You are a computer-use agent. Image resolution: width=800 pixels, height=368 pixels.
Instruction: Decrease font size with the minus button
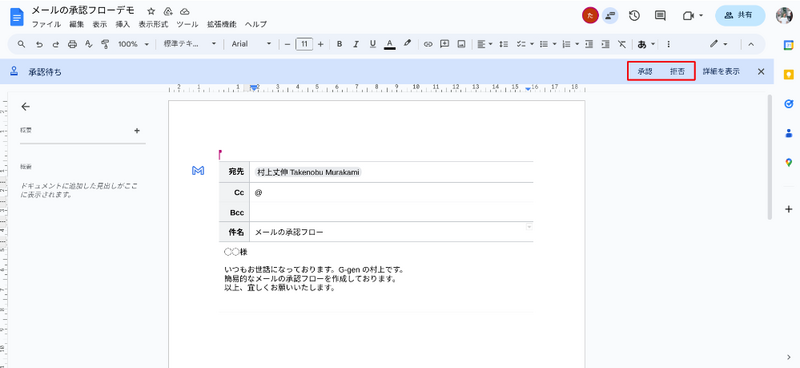(287, 44)
